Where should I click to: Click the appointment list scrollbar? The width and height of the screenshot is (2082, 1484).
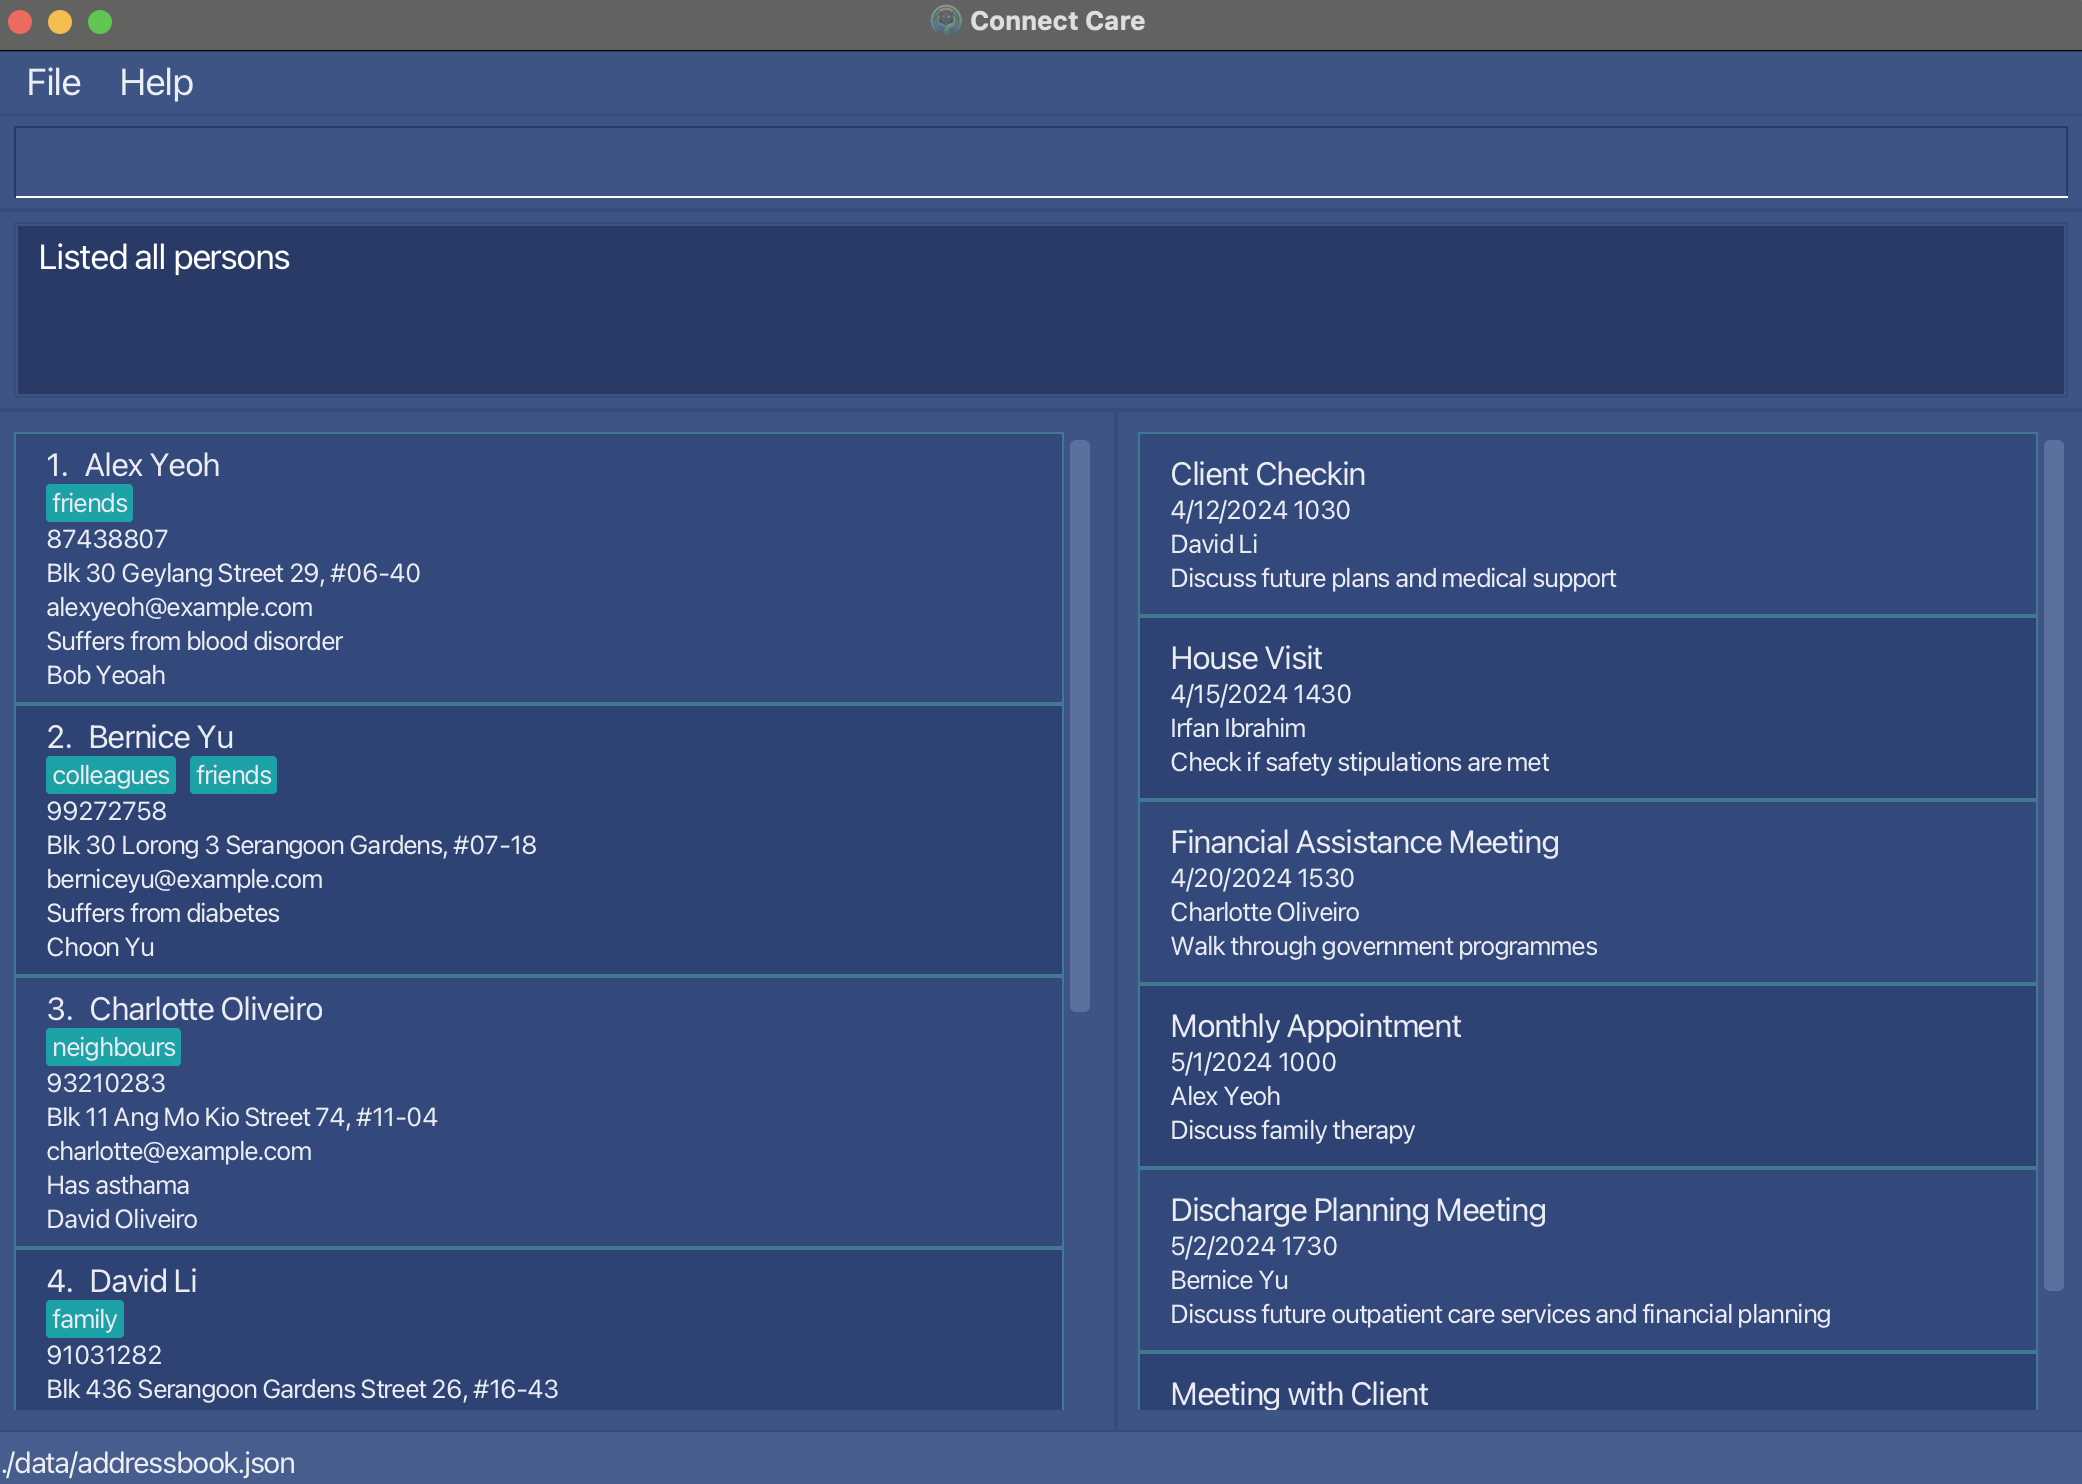click(2054, 866)
